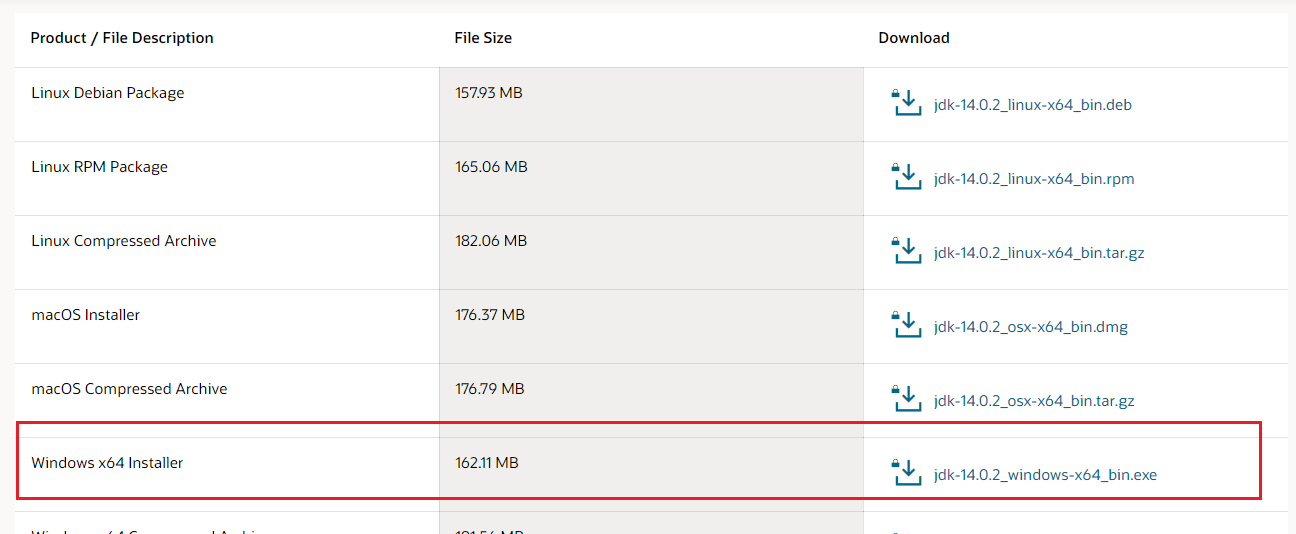
Task: Click download icon for Windows x64 Installer
Action: point(905,473)
